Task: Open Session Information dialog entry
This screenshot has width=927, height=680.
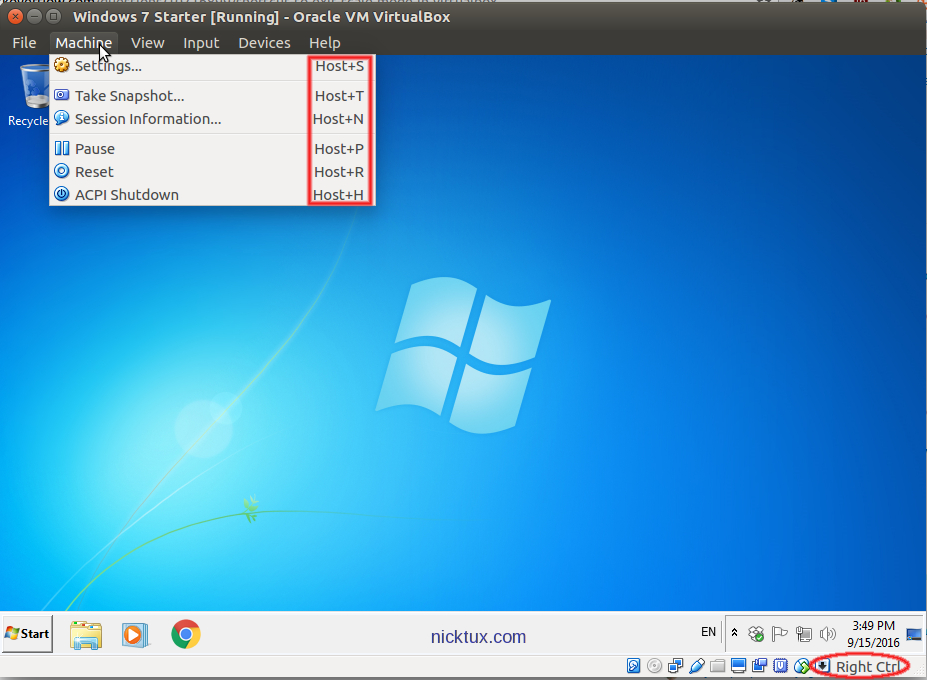Action: click(147, 119)
